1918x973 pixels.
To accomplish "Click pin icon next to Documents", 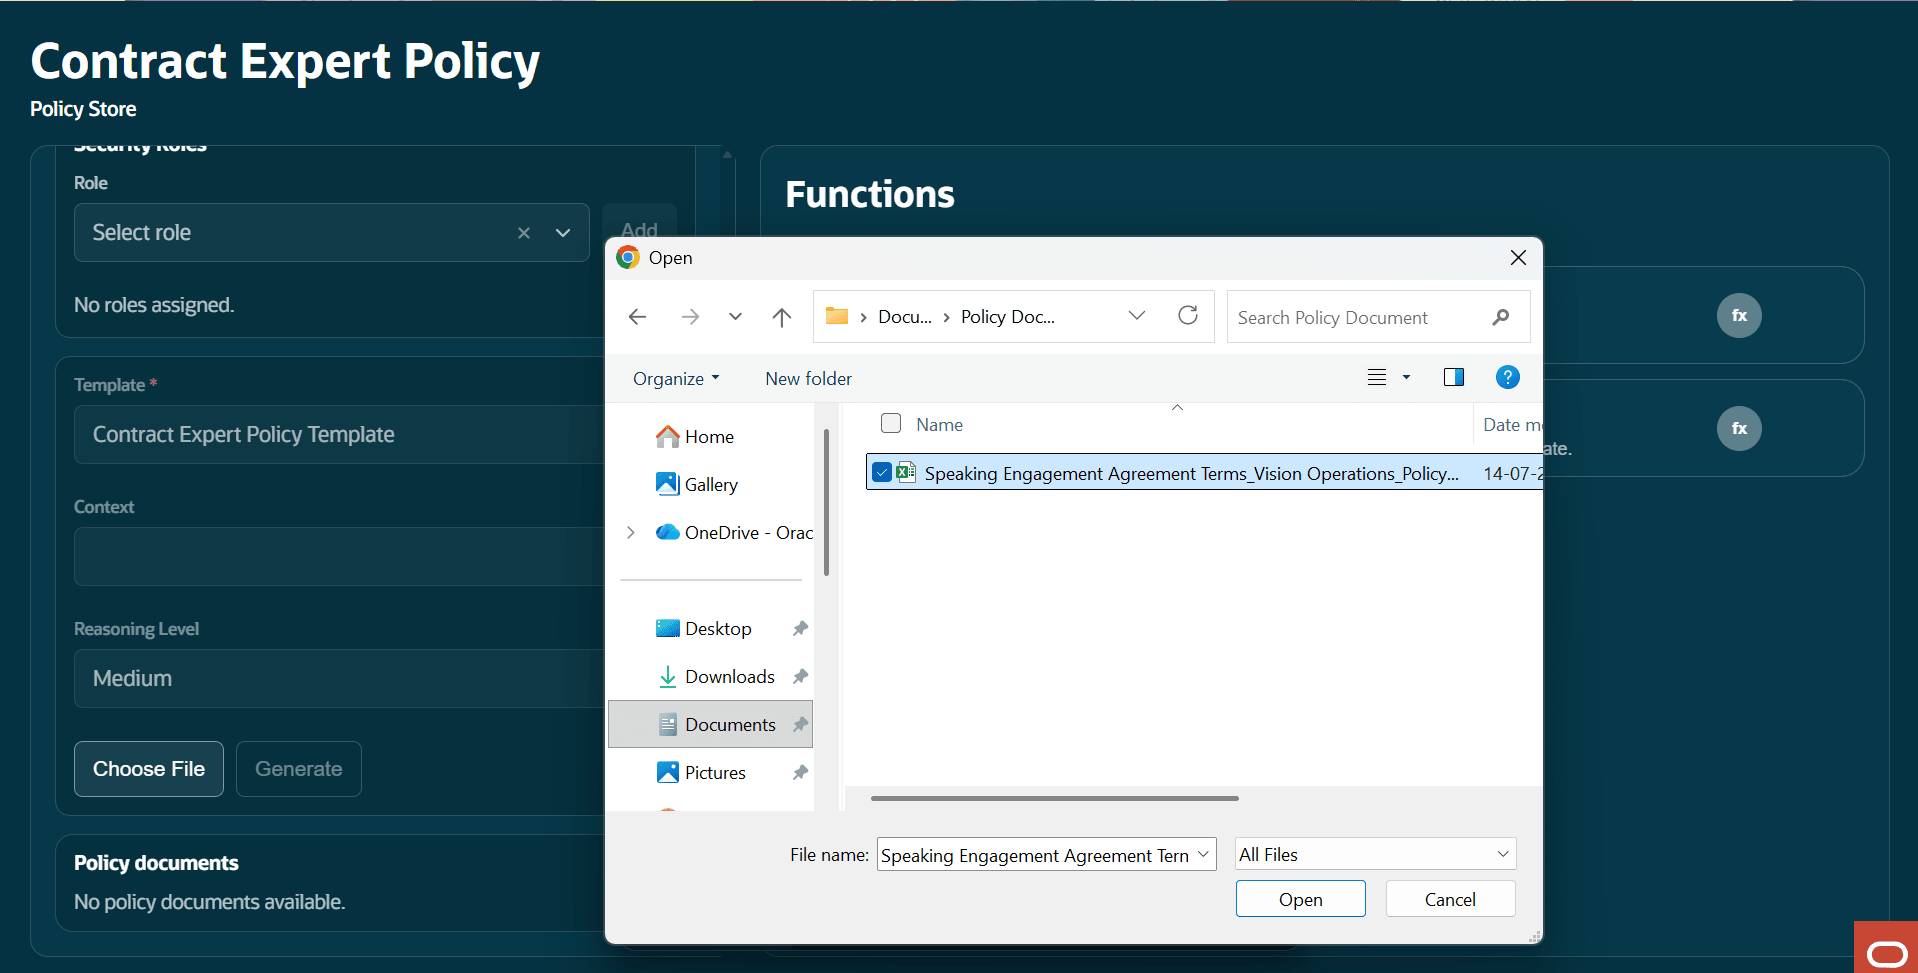I will [800, 725].
